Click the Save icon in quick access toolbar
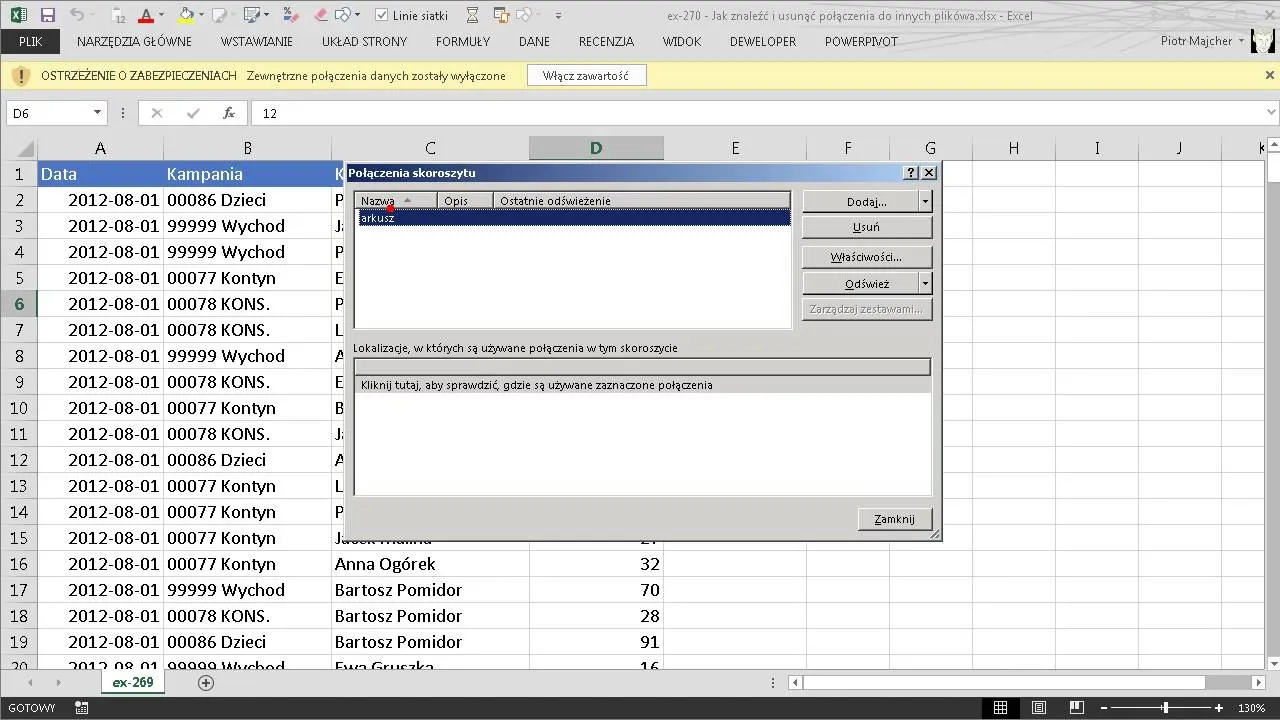The width and height of the screenshot is (1280, 720). coord(48,16)
